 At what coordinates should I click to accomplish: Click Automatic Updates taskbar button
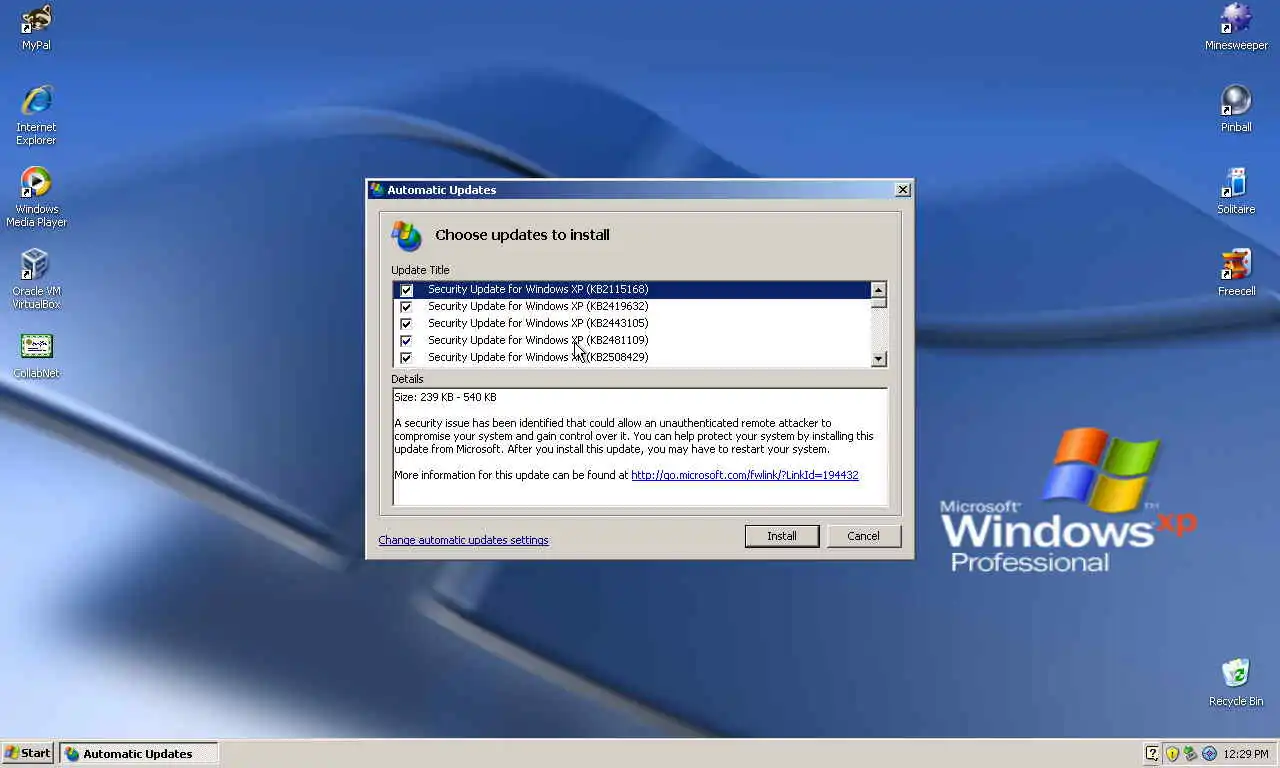pyautogui.click(x=138, y=753)
